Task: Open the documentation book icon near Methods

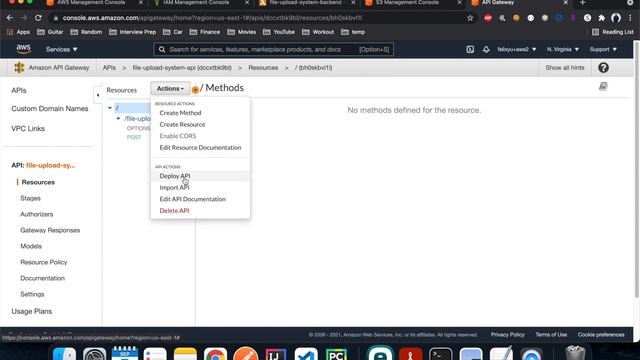Action: (x=603, y=86)
